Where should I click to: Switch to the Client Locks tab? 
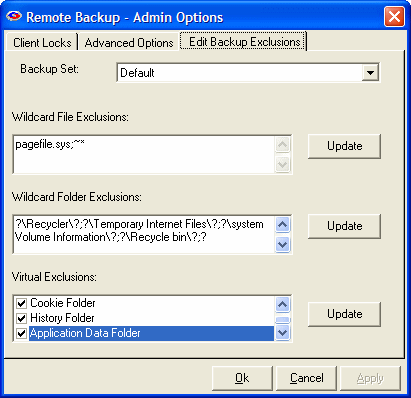tap(42, 43)
